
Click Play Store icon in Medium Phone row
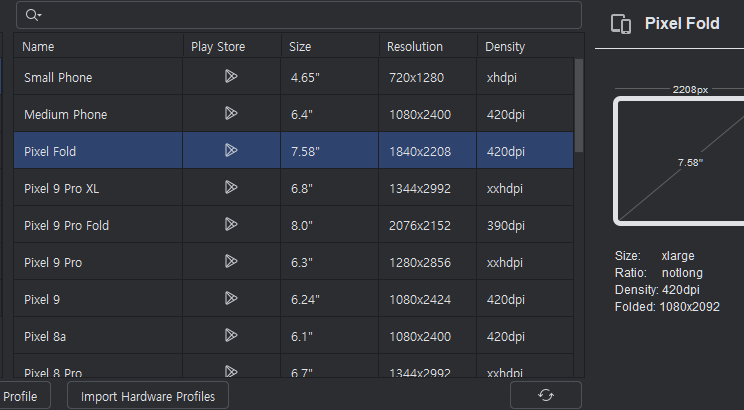click(x=231, y=113)
